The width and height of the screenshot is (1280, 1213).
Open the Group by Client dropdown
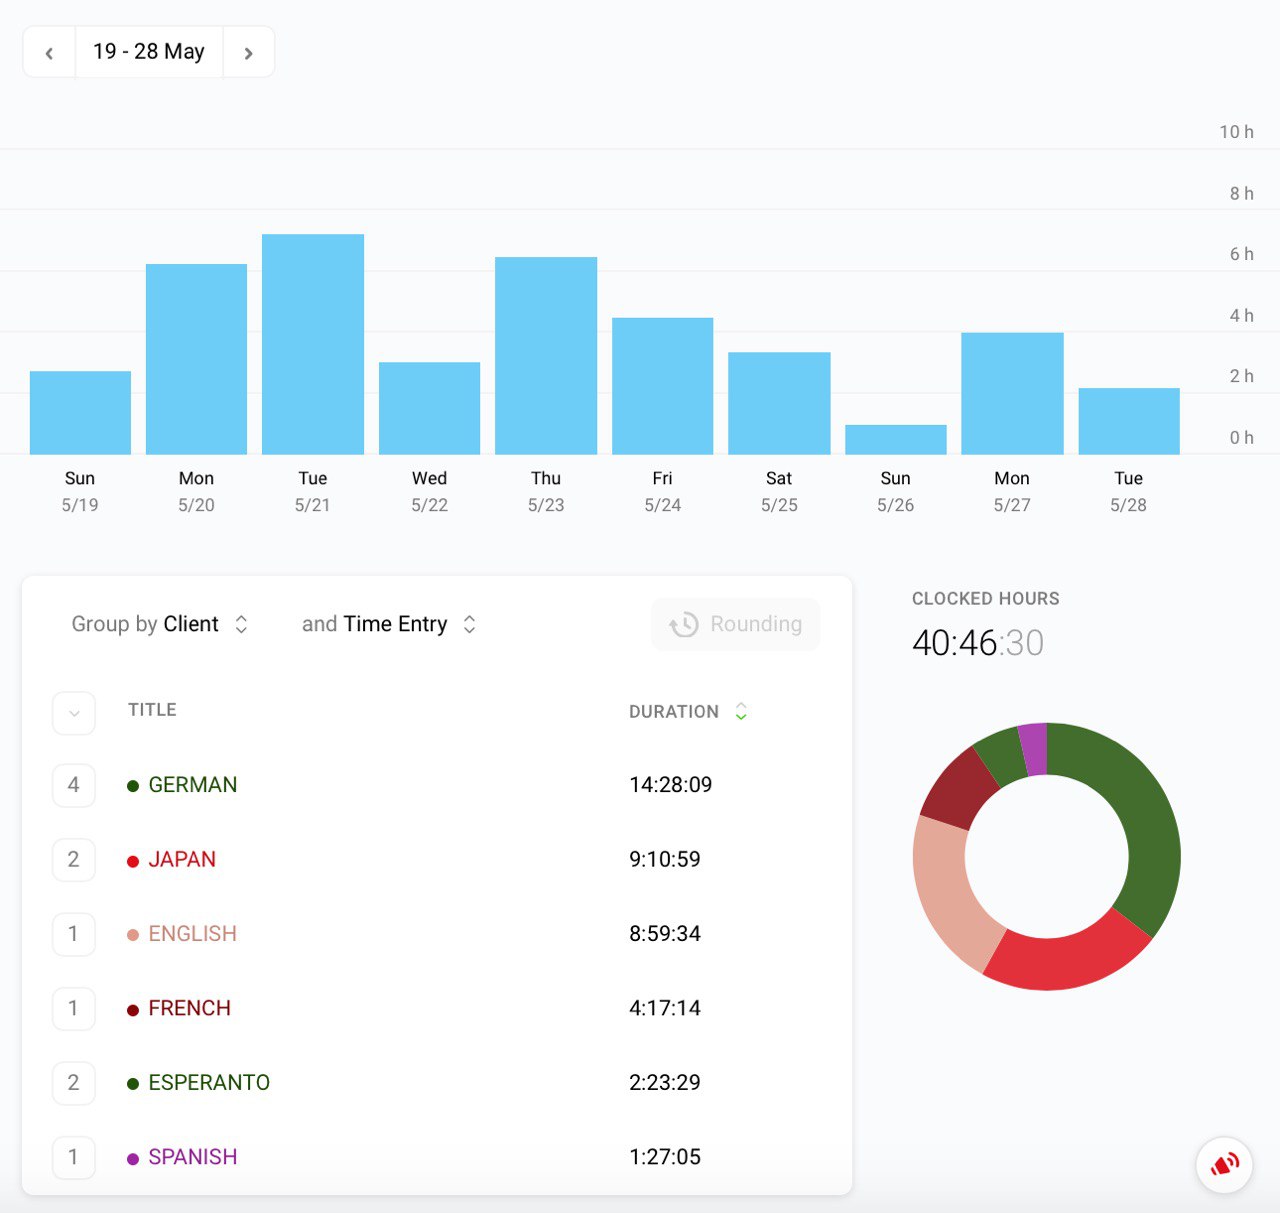pyautogui.click(x=160, y=624)
